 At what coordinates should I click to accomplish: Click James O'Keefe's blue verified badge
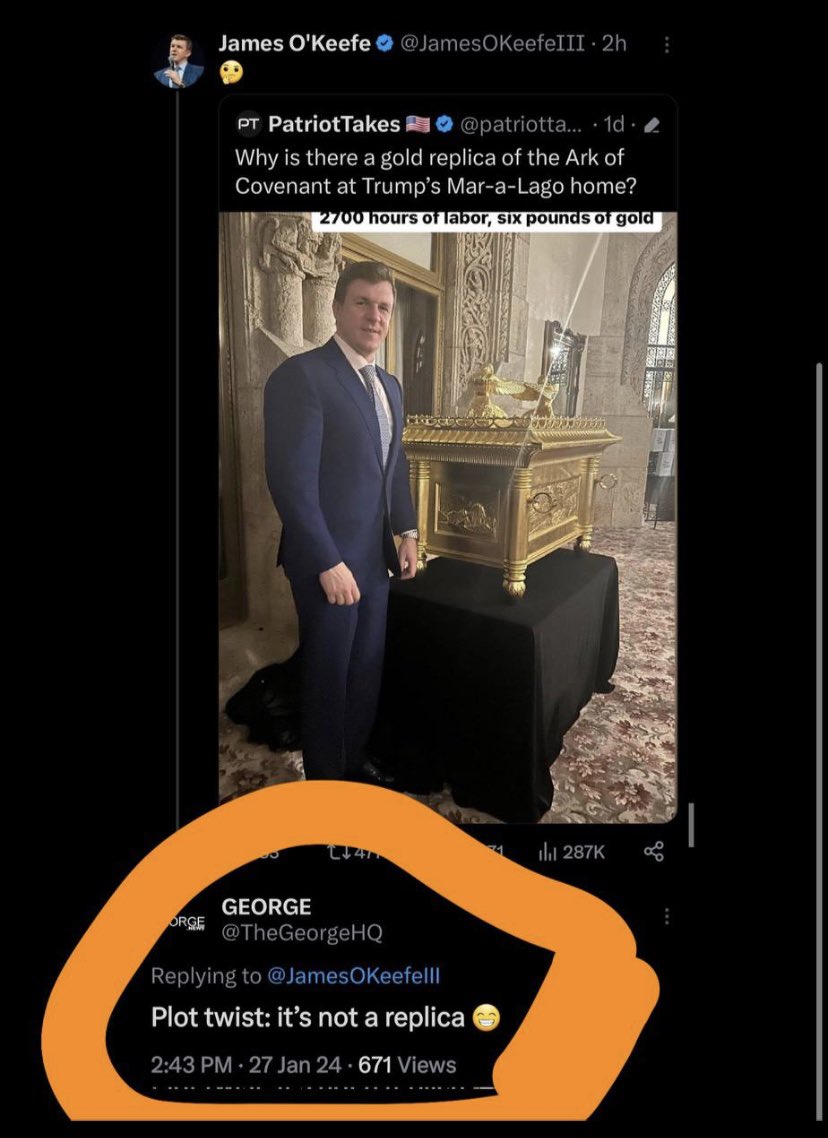pyautogui.click(x=385, y=44)
